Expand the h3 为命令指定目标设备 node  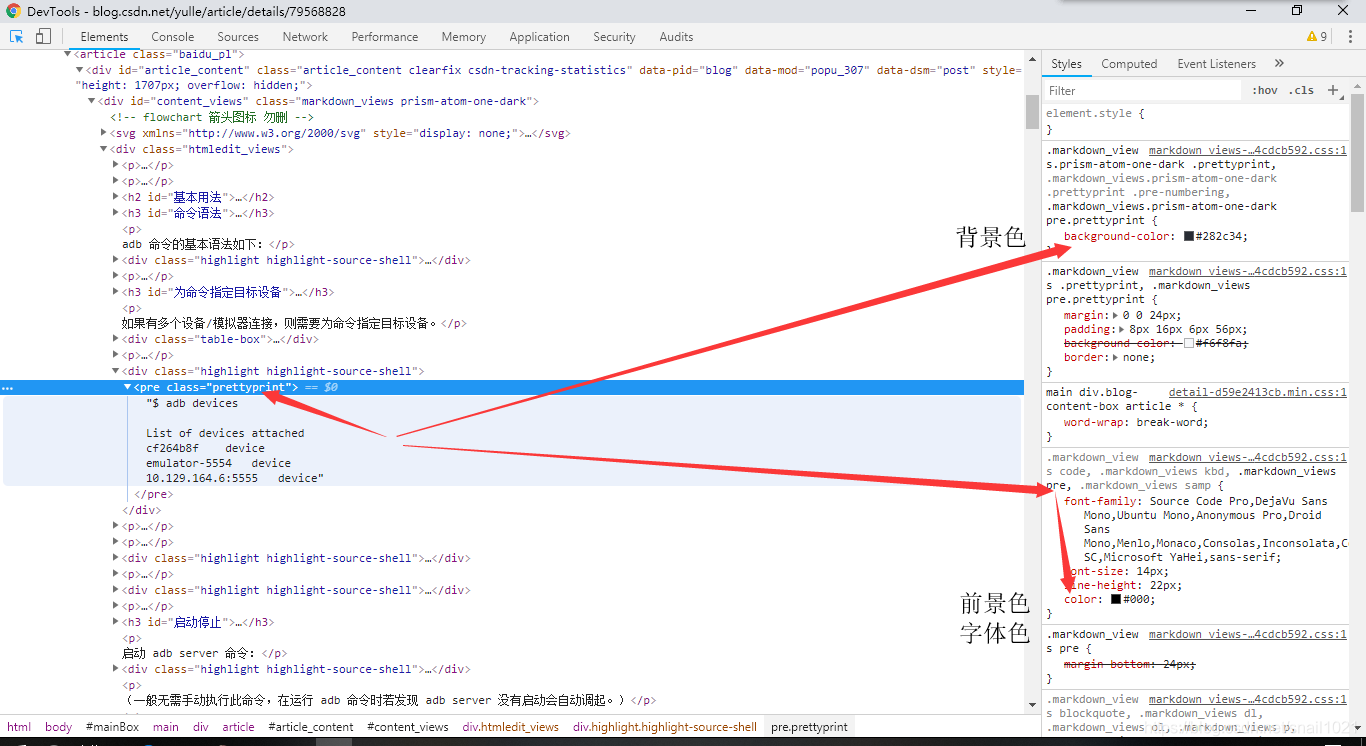click(x=116, y=292)
